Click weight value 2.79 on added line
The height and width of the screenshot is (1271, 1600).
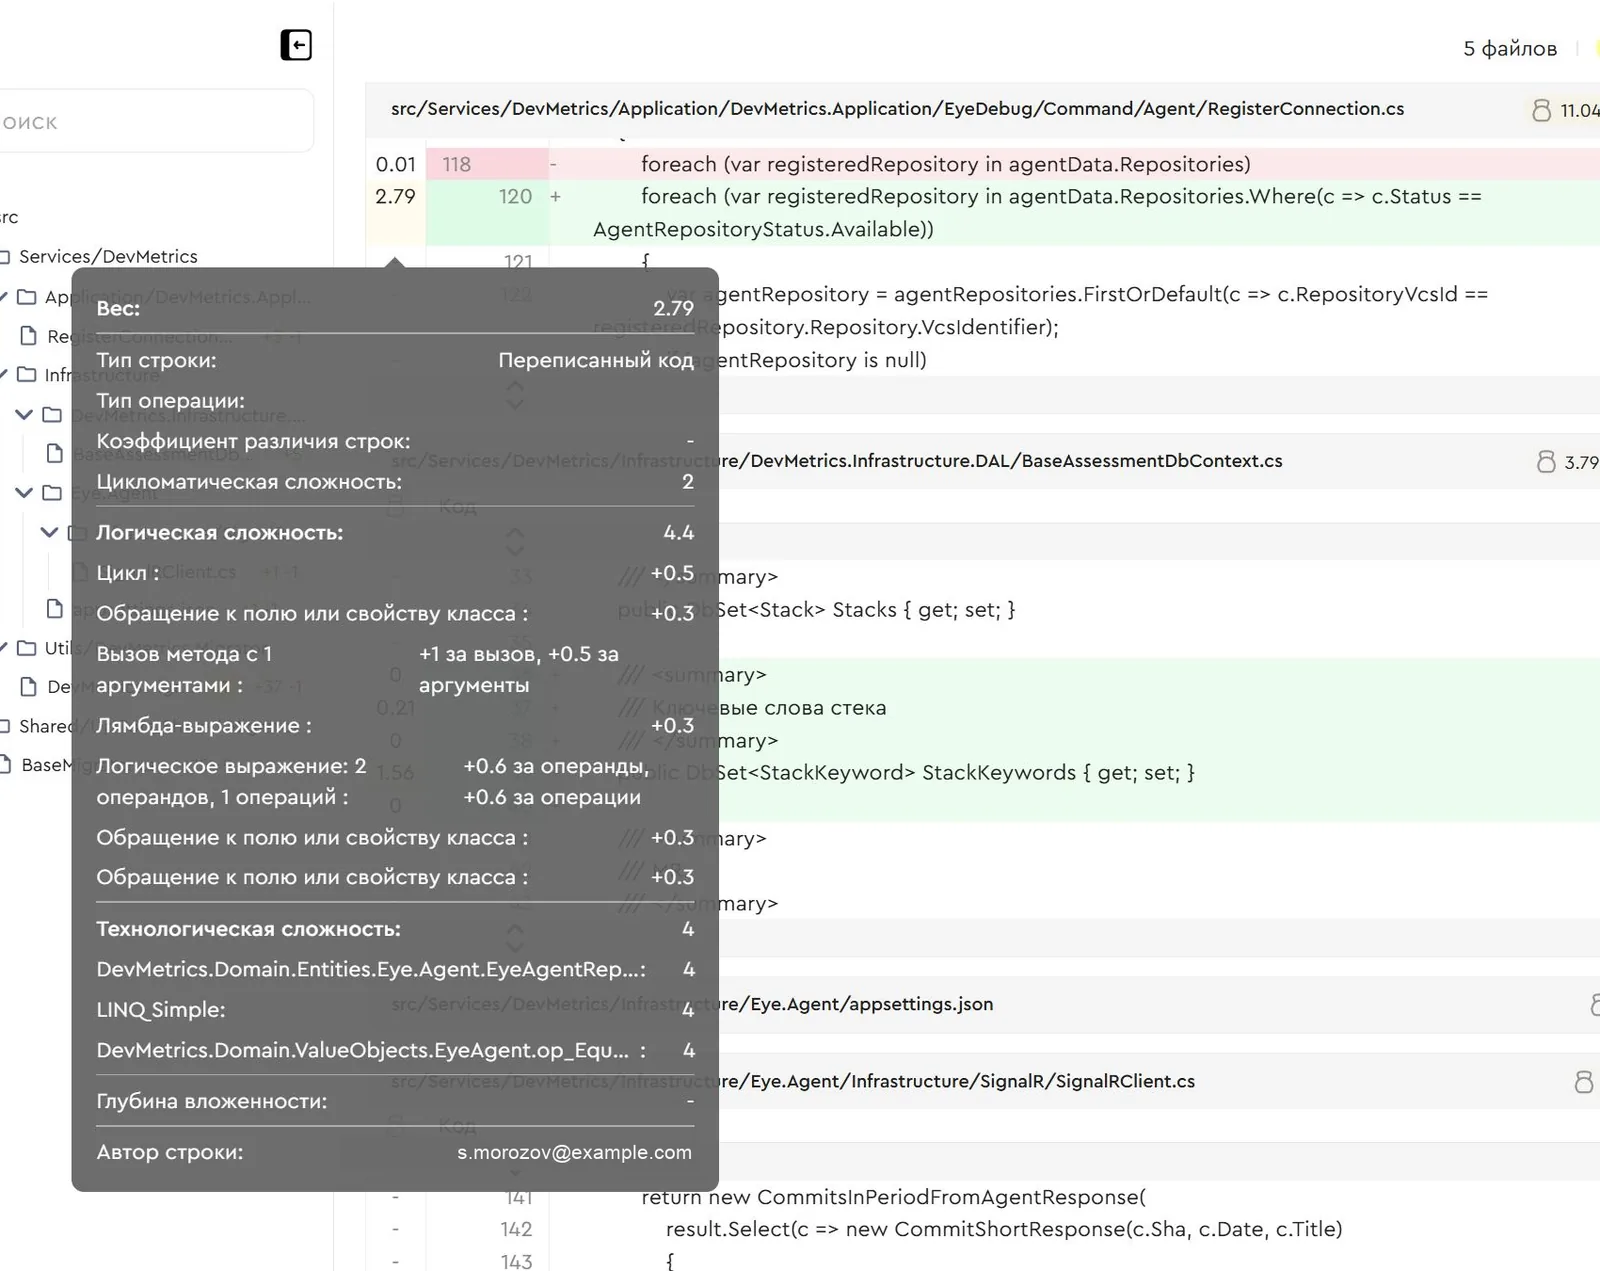(395, 197)
